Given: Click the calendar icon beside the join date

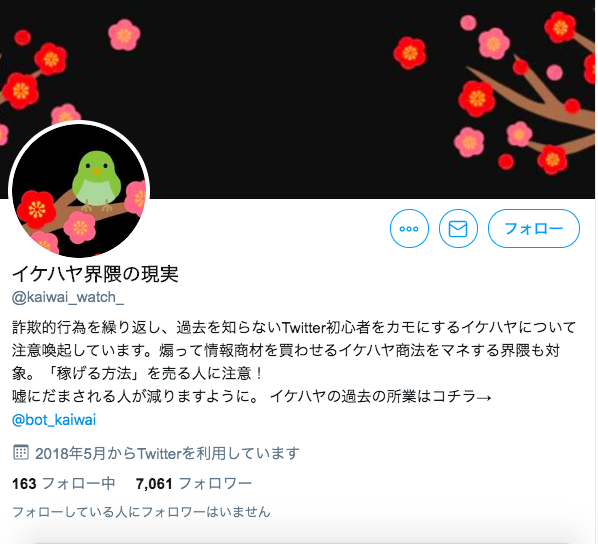Looking at the screenshot, I should (21, 452).
